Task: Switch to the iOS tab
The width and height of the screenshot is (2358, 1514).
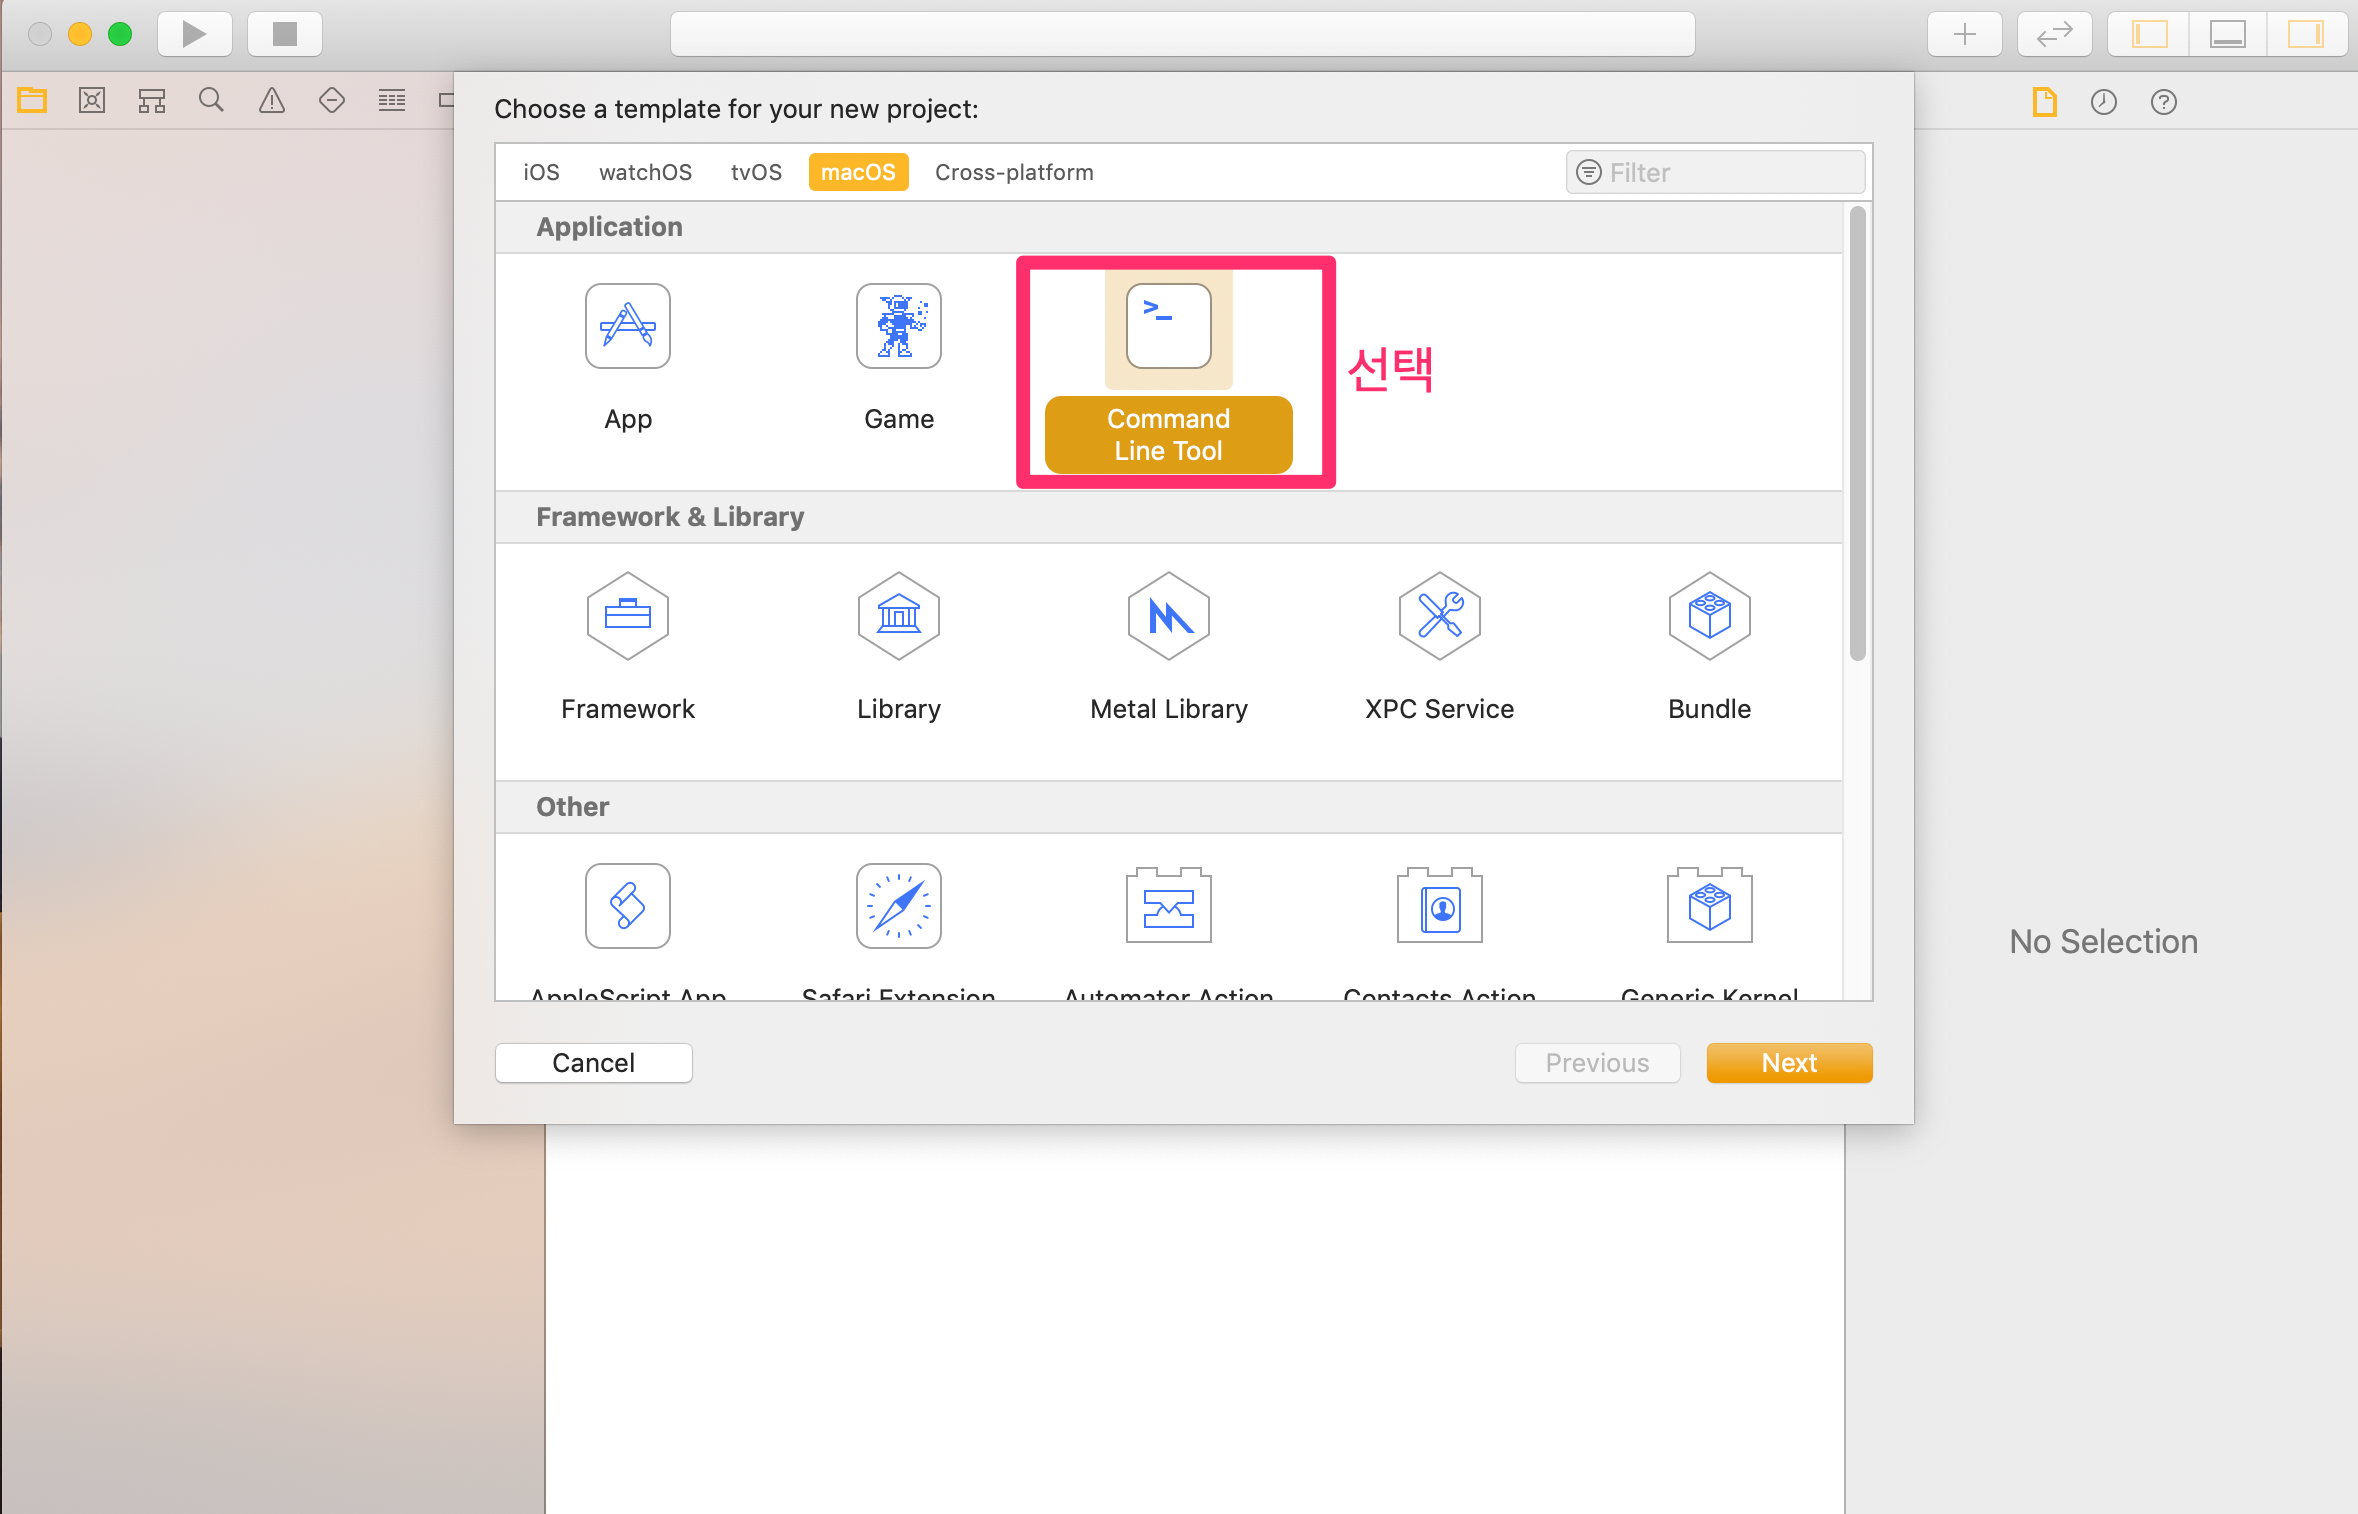Action: (541, 173)
